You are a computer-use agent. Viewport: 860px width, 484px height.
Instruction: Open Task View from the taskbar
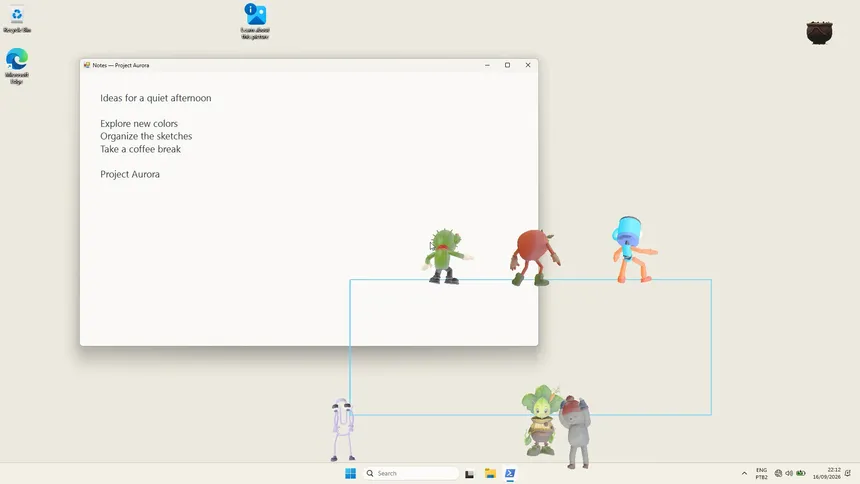pyautogui.click(x=469, y=474)
